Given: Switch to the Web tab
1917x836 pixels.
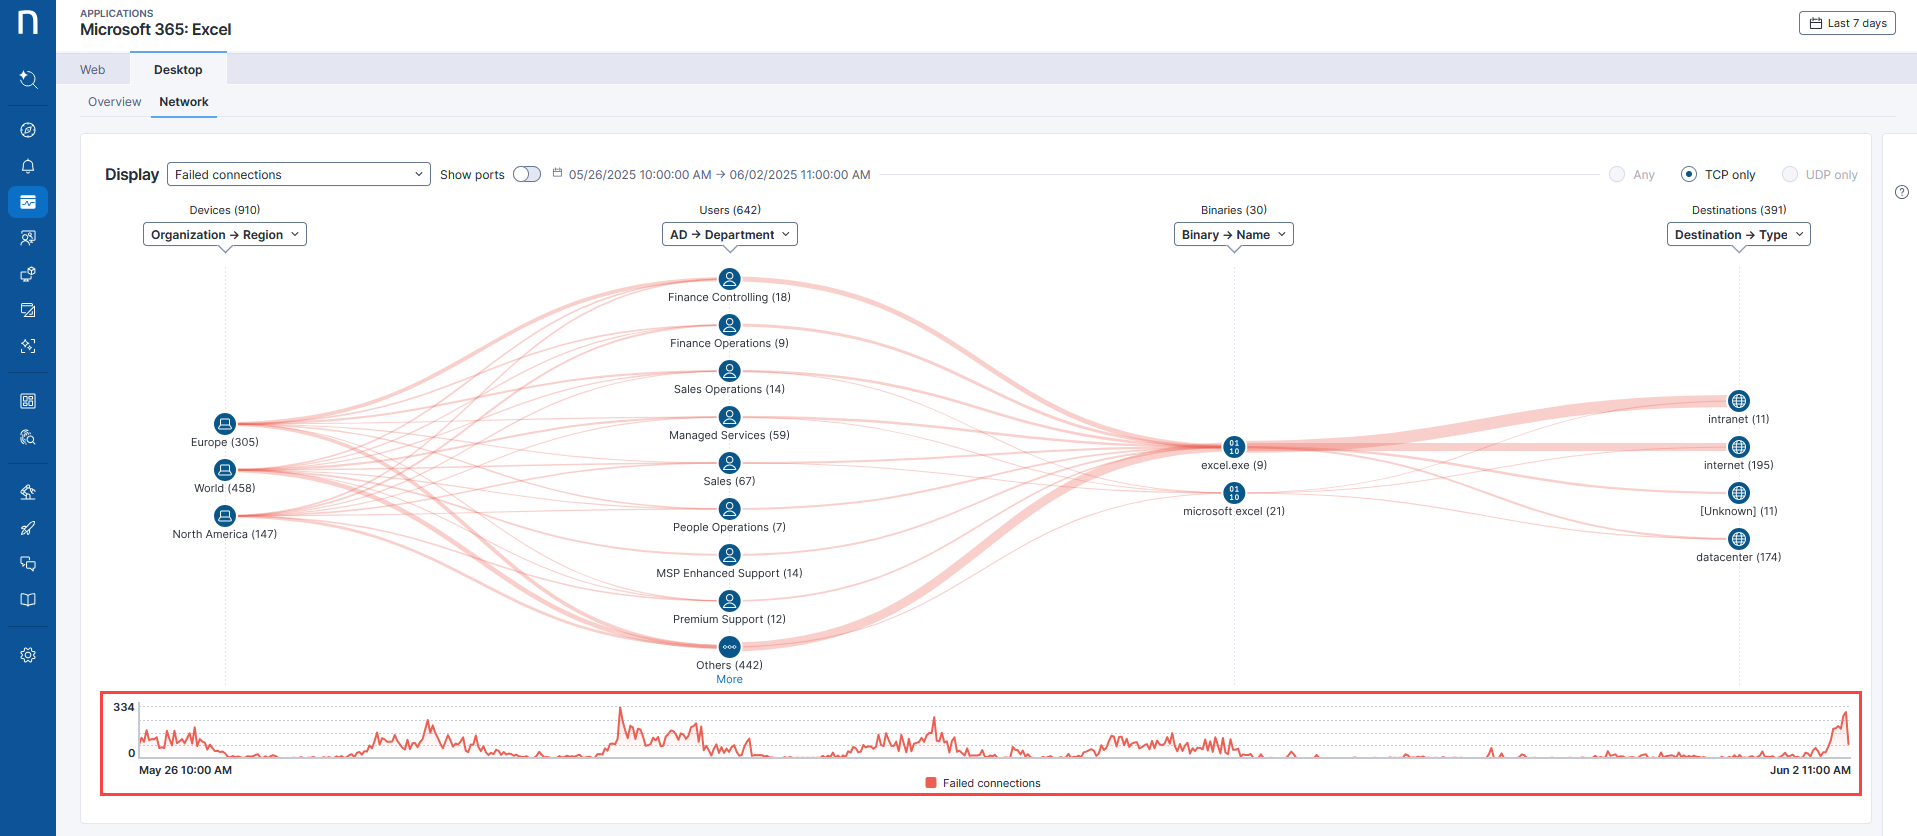Looking at the screenshot, I should (x=93, y=70).
